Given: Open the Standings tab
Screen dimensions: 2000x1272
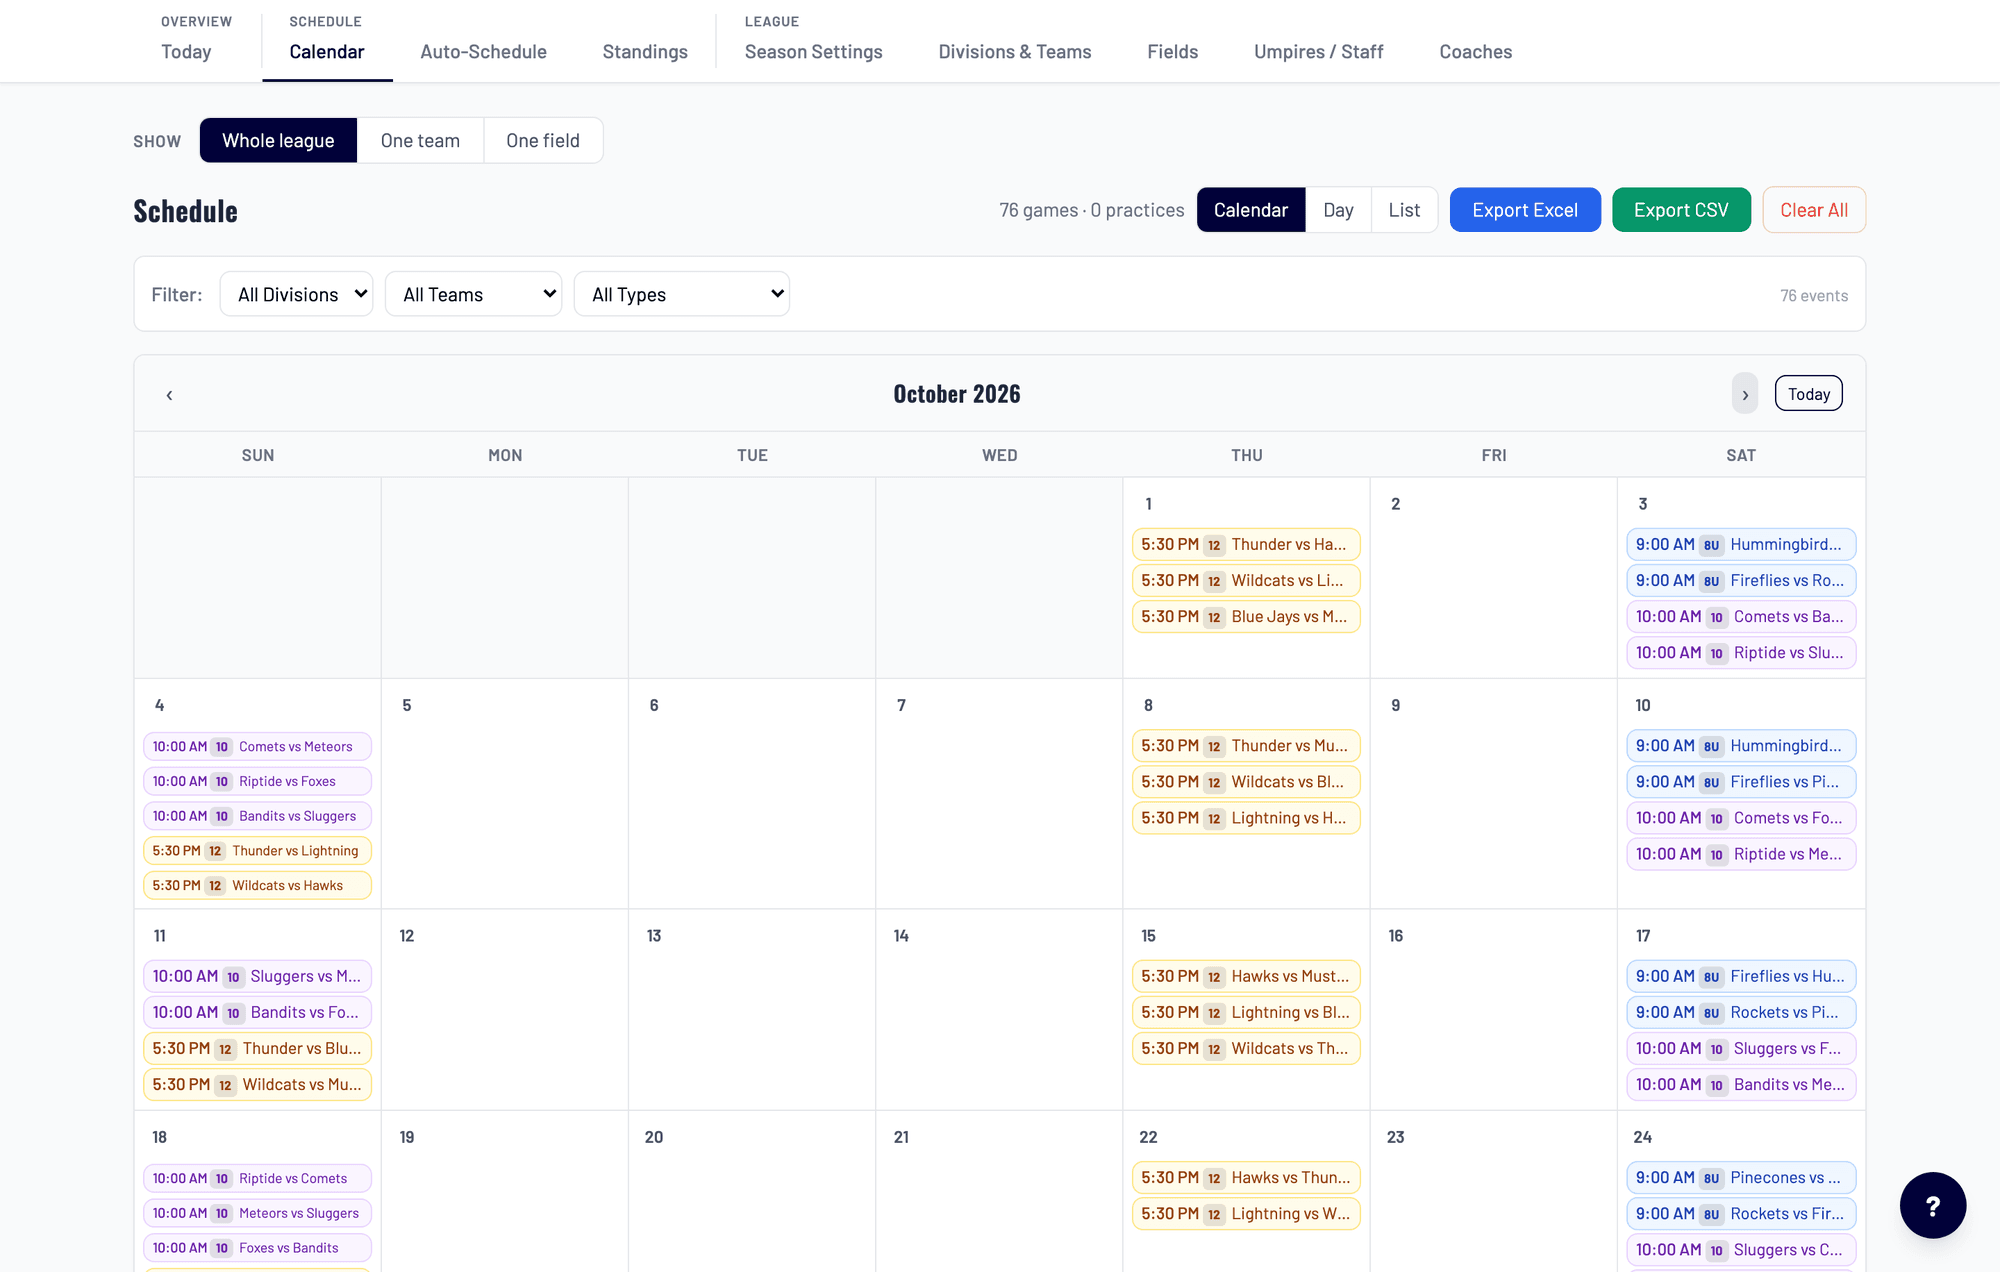Looking at the screenshot, I should (645, 52).
